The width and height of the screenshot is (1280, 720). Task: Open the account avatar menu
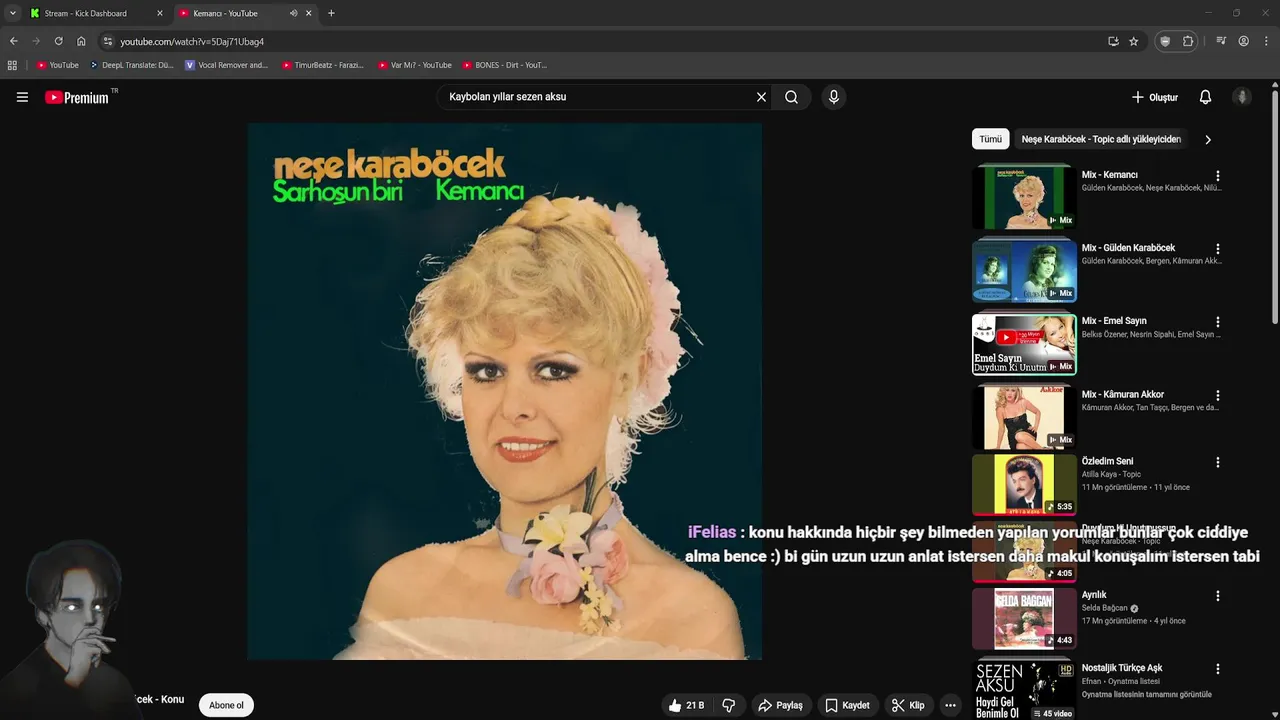(x=1242, y=97)
